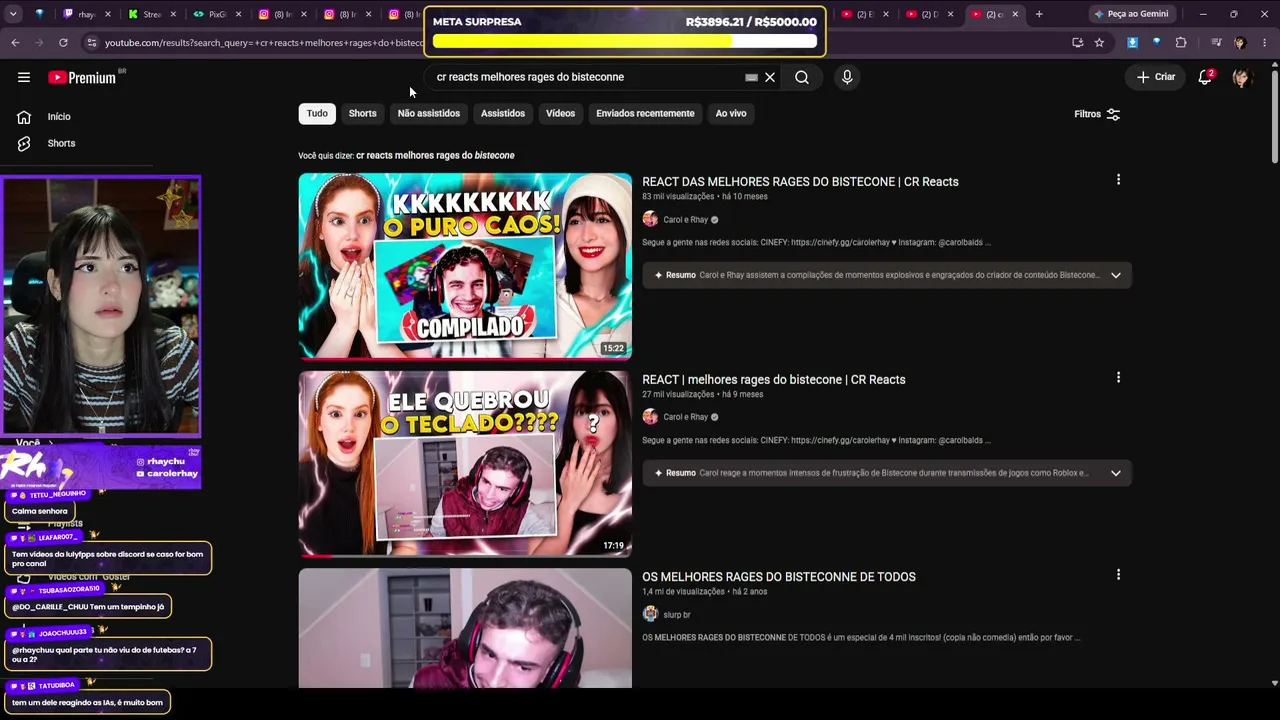View site information beside the URL
Screen dimensions: 1280x720
(x=92, y=43)
